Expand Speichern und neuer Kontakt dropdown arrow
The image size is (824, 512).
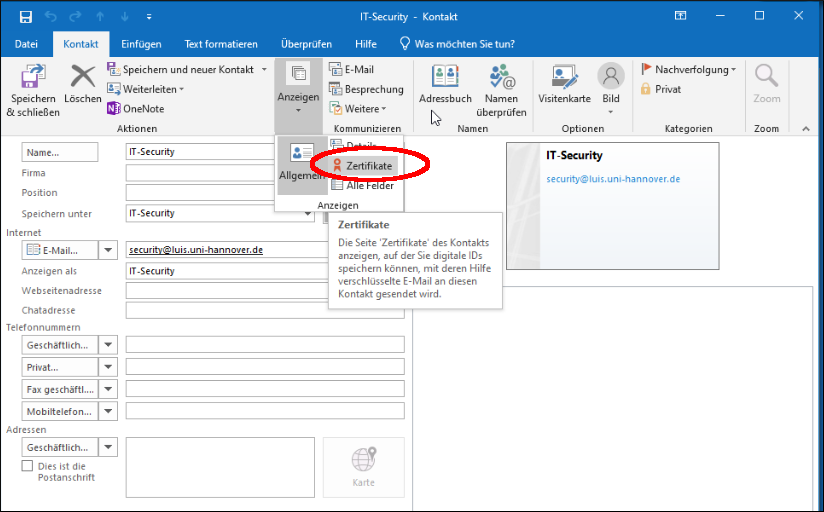(264, 69)
